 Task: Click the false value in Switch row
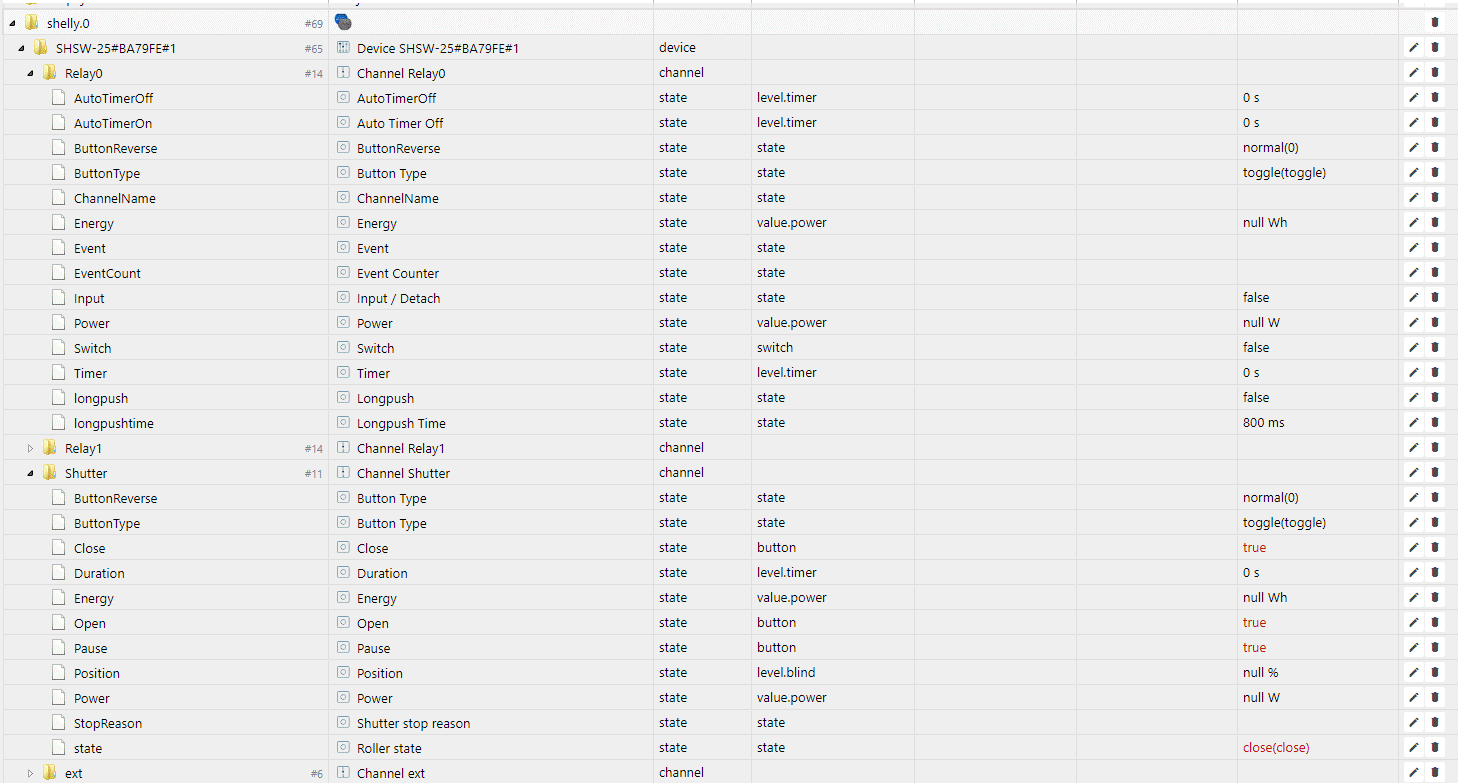(x=1256, y=347)
